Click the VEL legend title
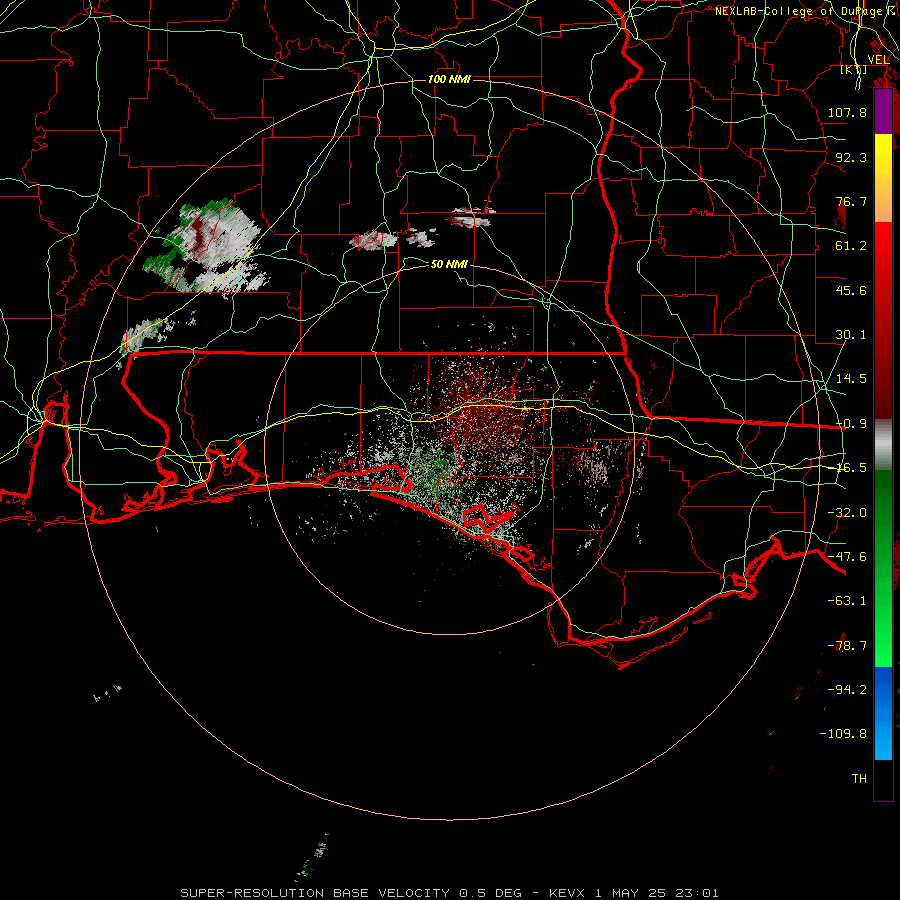This screenshot has width=900, height=900. pyautogui.click(x=878, y=60)
